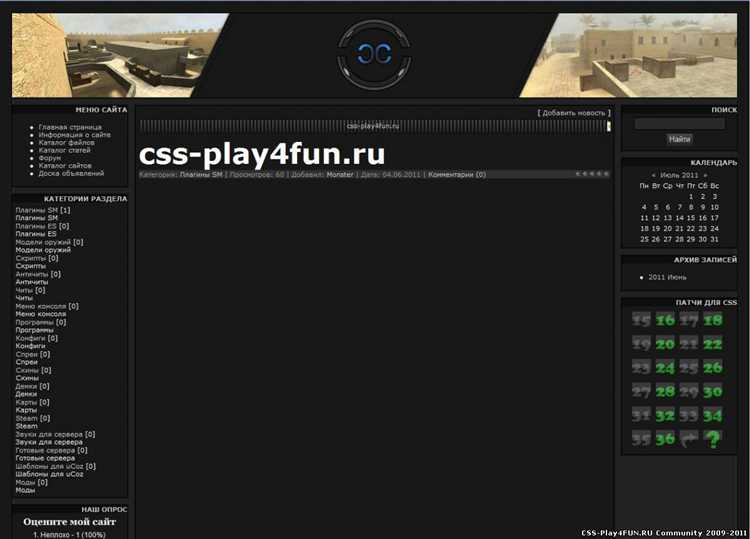750x539 pixels.
Task: Open Главная страница in site menu
Action: point(70,127)
